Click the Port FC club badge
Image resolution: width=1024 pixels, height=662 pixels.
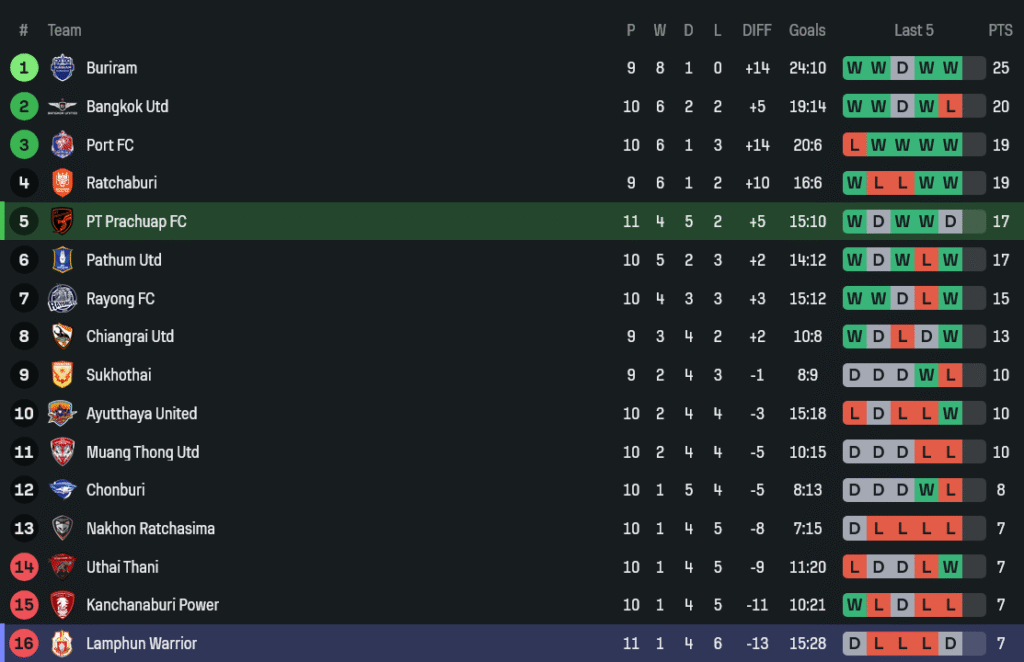[x=62, y=145]
